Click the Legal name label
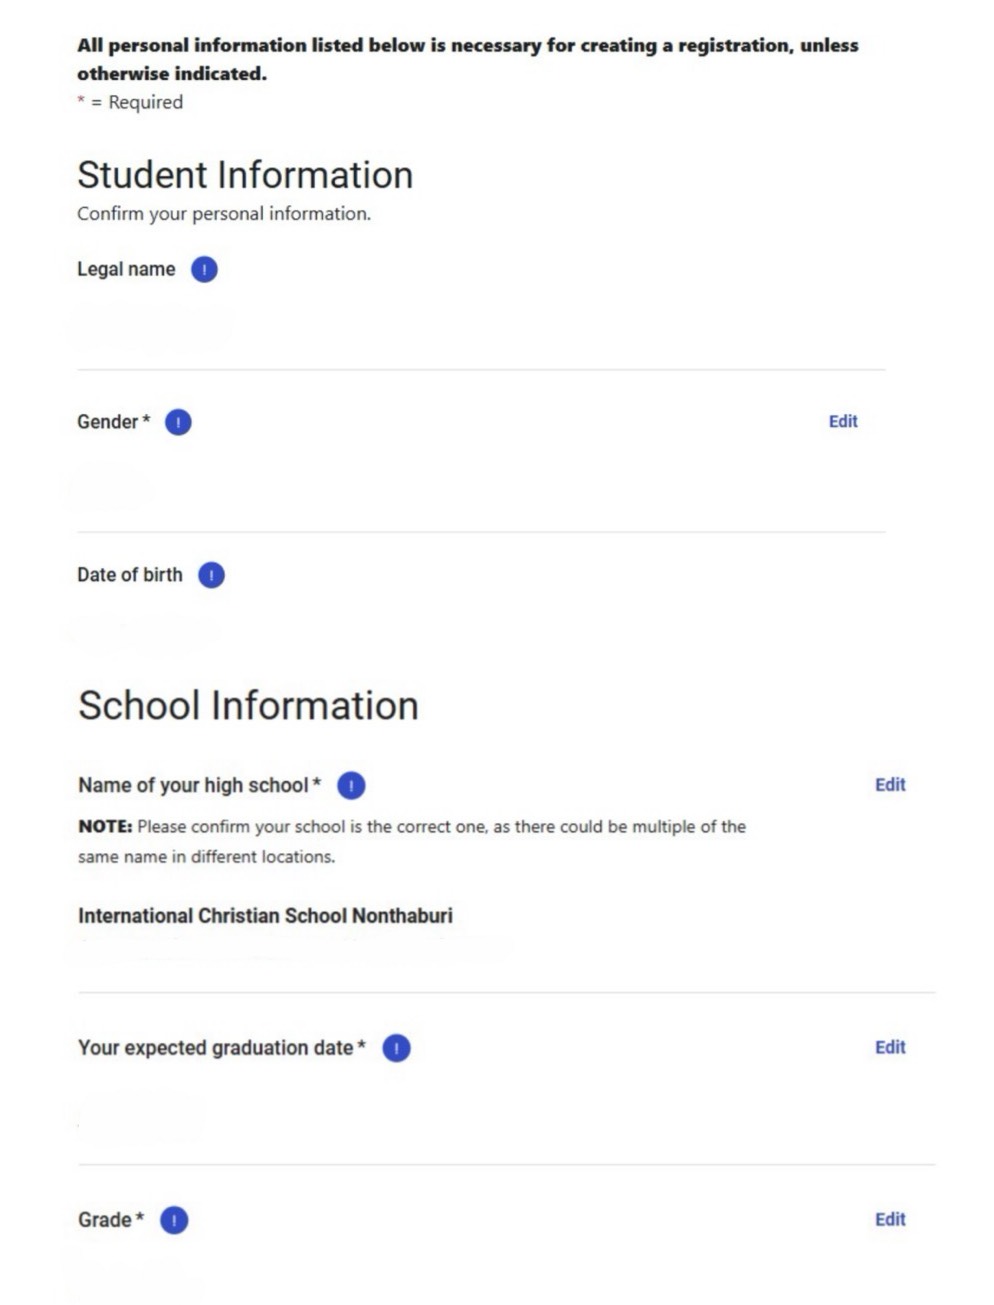 pyautogui.click(x=126, y=270)
